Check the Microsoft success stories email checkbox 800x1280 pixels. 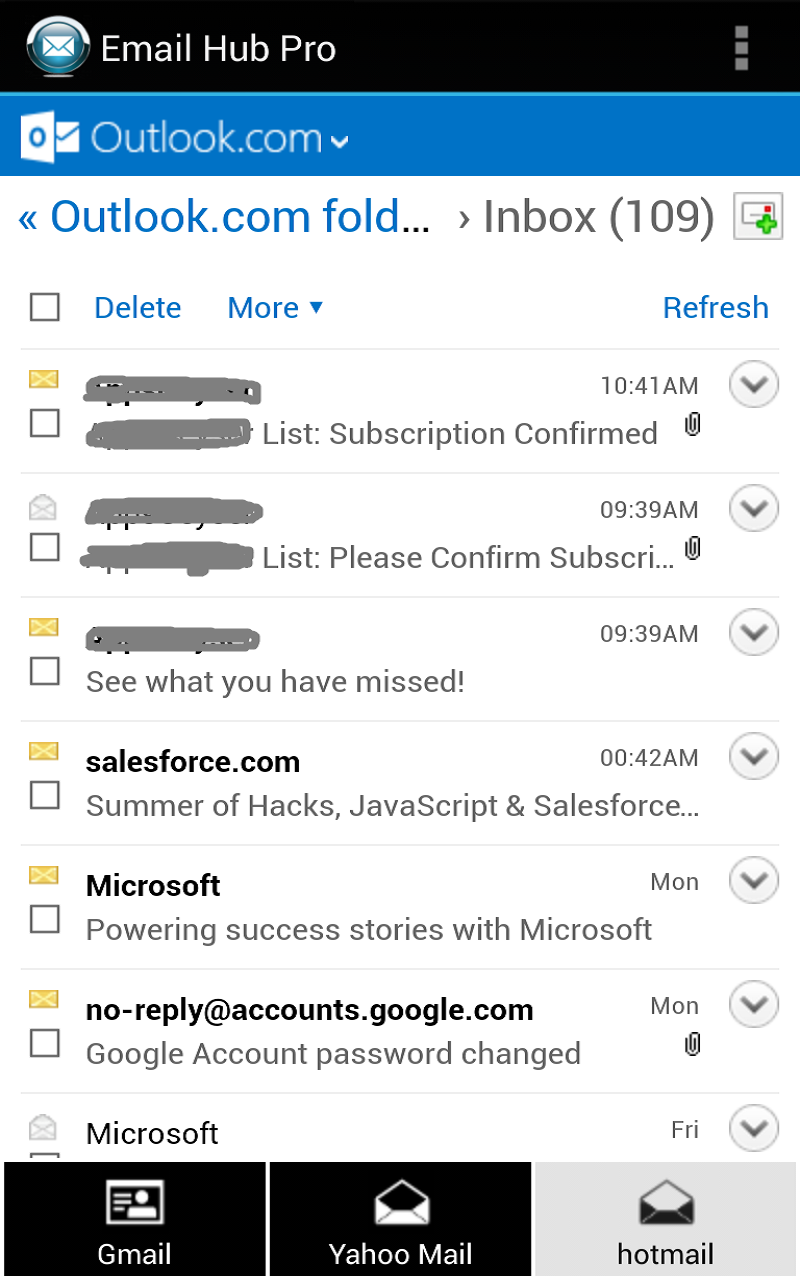coord(44,920)
